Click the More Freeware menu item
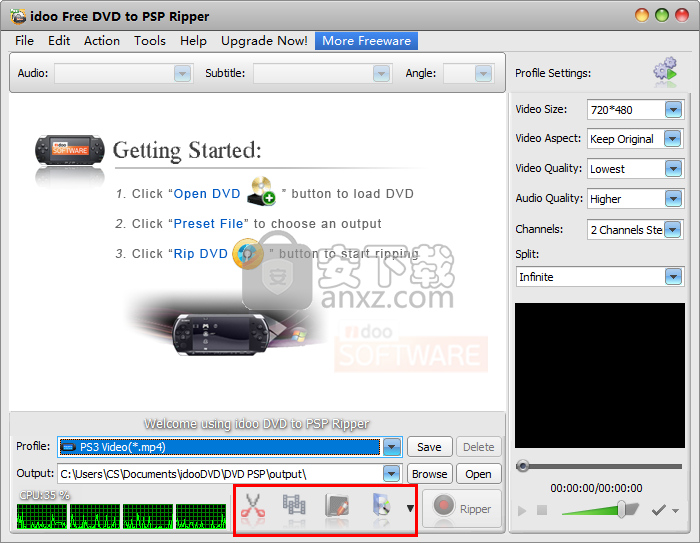 pos(367,41)
